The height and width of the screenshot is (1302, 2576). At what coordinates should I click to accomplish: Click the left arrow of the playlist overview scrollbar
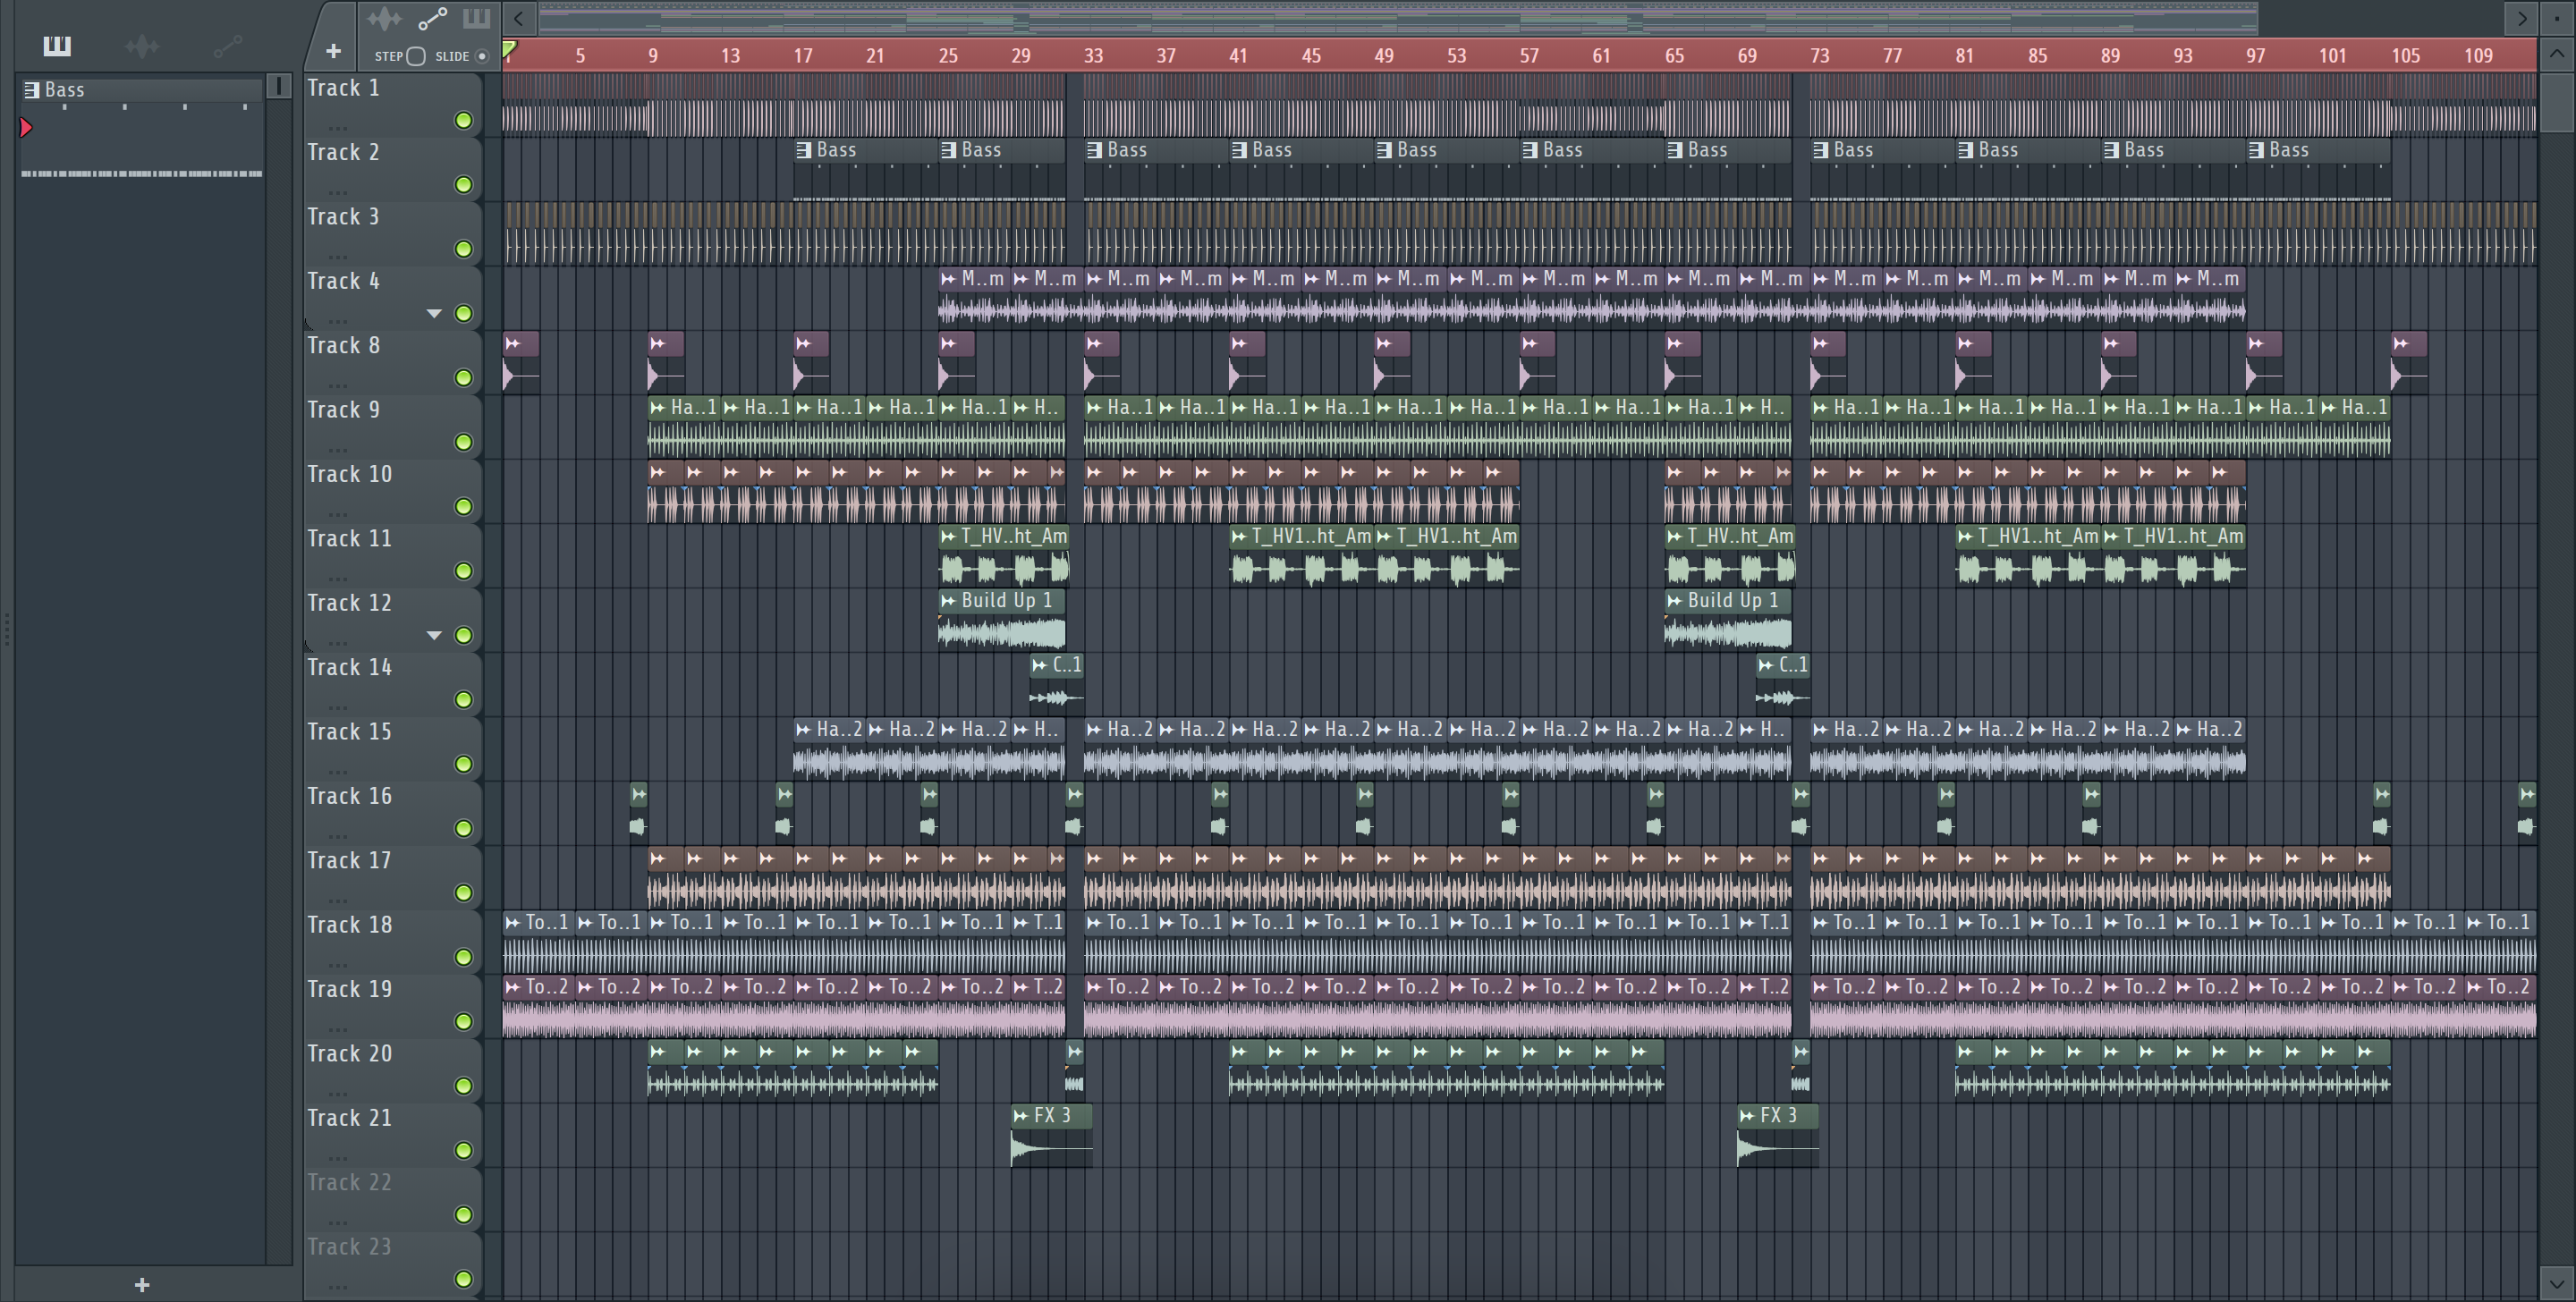point(518,18)
